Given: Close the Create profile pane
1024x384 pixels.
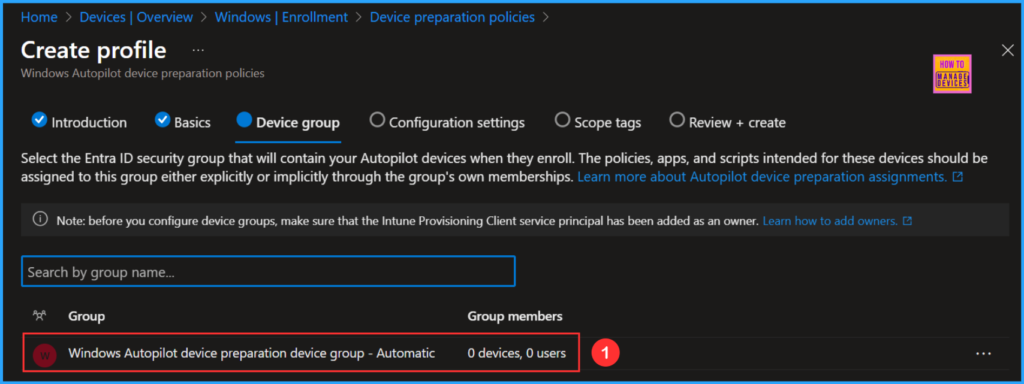Looking at the screenshot, I should pyautogui.click(x=1008, y=50).
